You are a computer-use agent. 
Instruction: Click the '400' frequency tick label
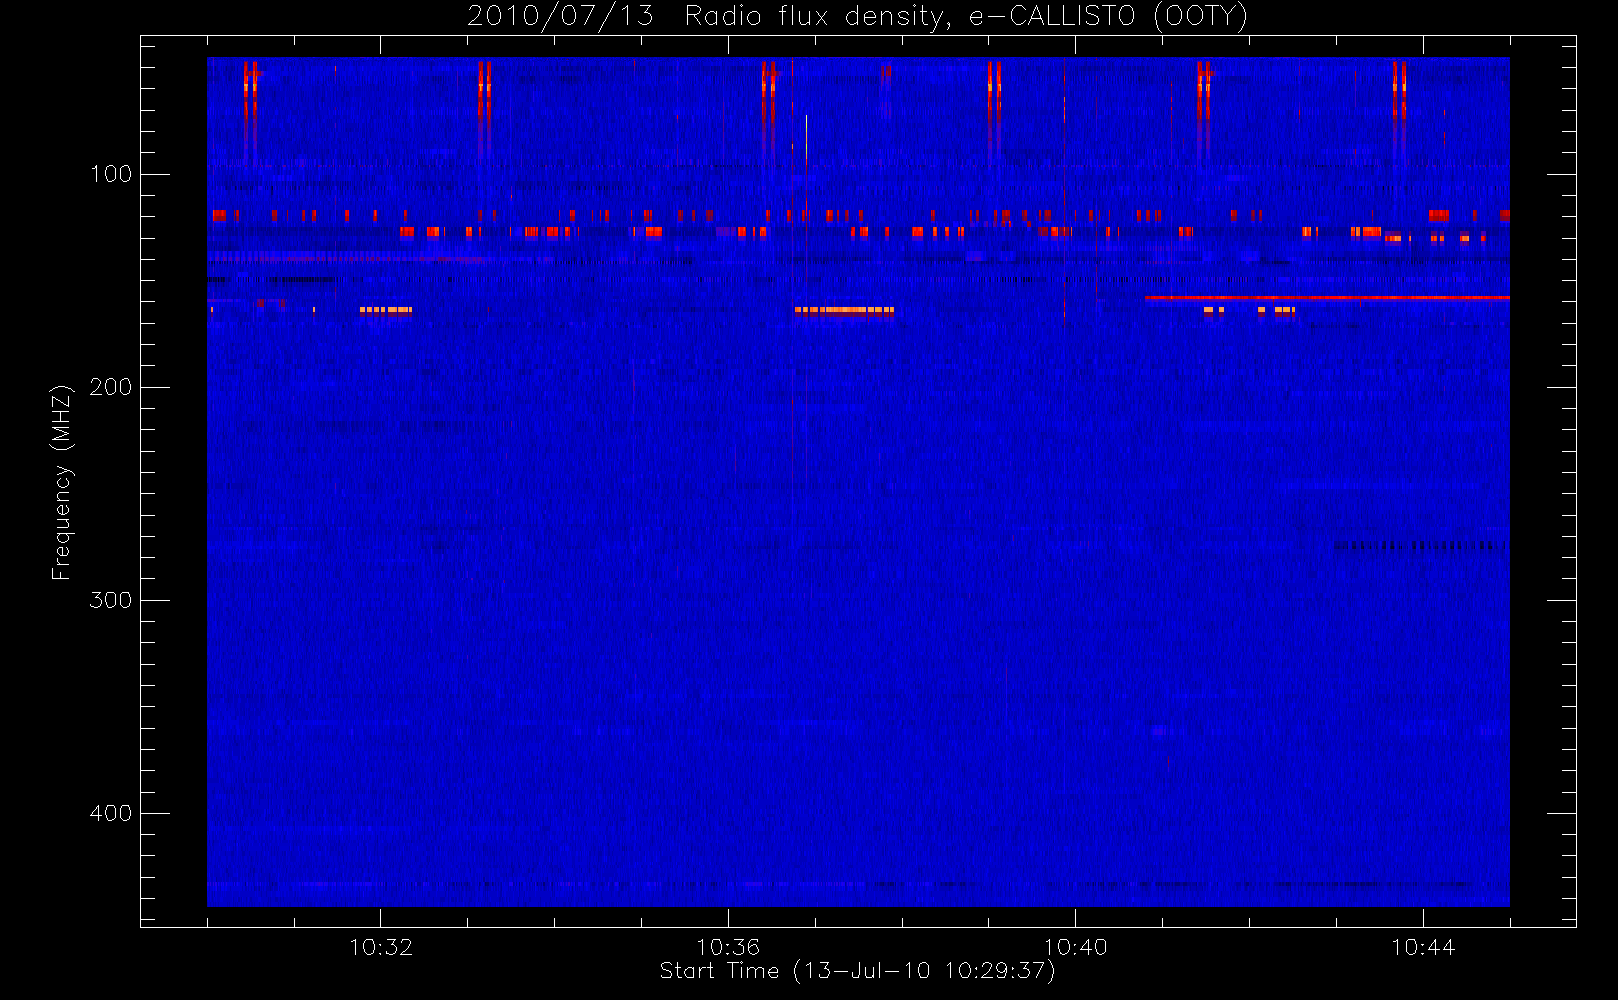(x=110, y=813)
